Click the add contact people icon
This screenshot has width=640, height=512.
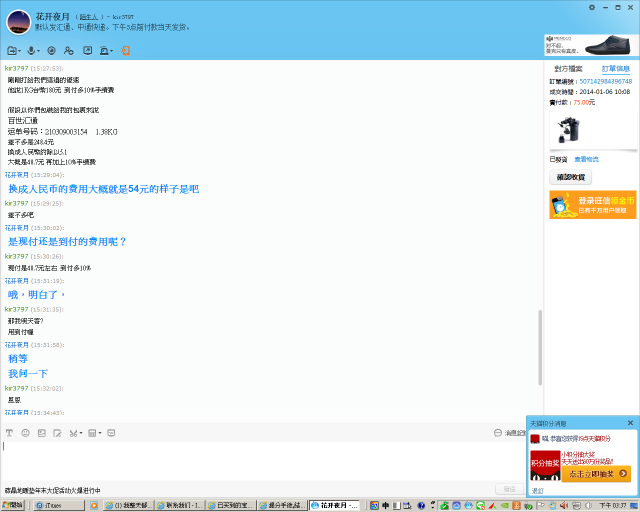pos(69,51)
